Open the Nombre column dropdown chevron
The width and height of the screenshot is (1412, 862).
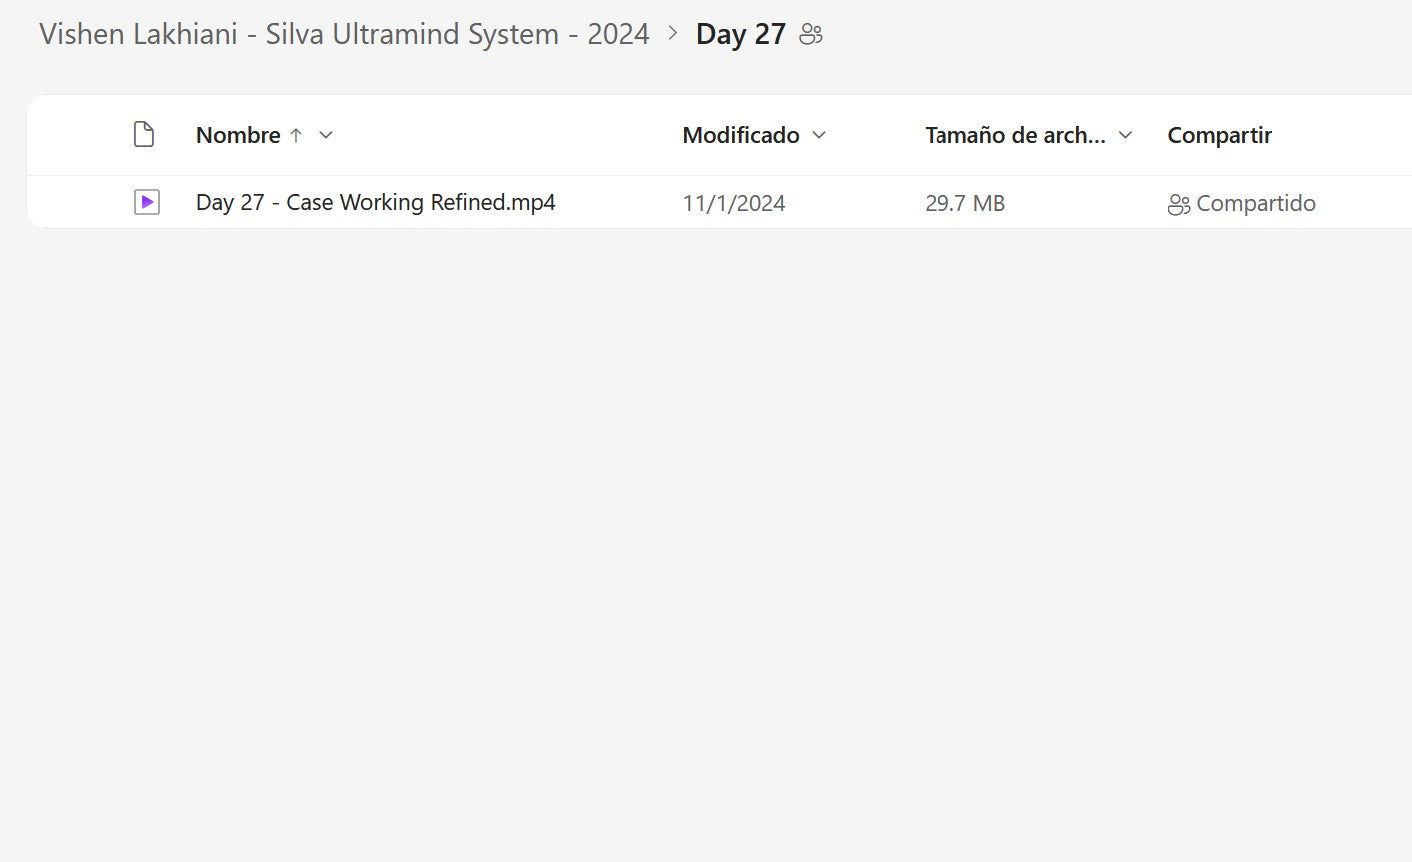pos(326,135)
